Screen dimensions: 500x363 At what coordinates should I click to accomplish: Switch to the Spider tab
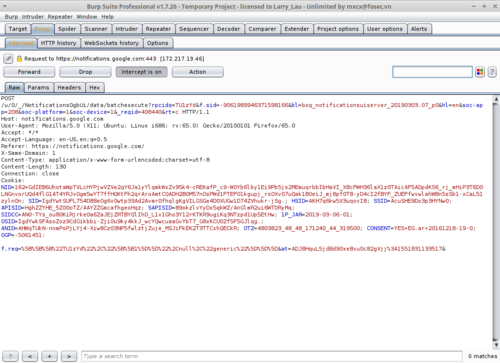[67, 29]
